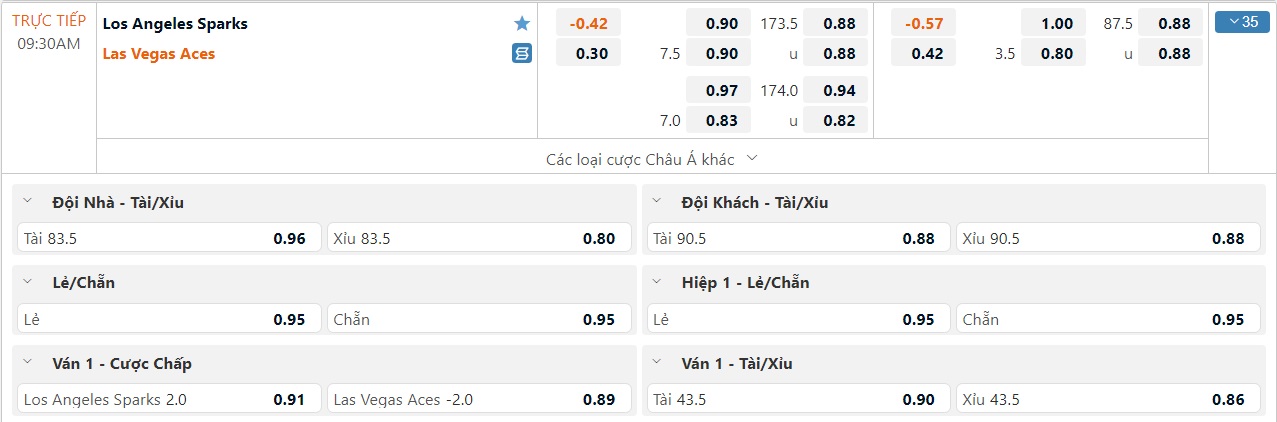
Task: Collapse the Đội Nhà - Tài/Xiu section
Action: pos(28,202)
